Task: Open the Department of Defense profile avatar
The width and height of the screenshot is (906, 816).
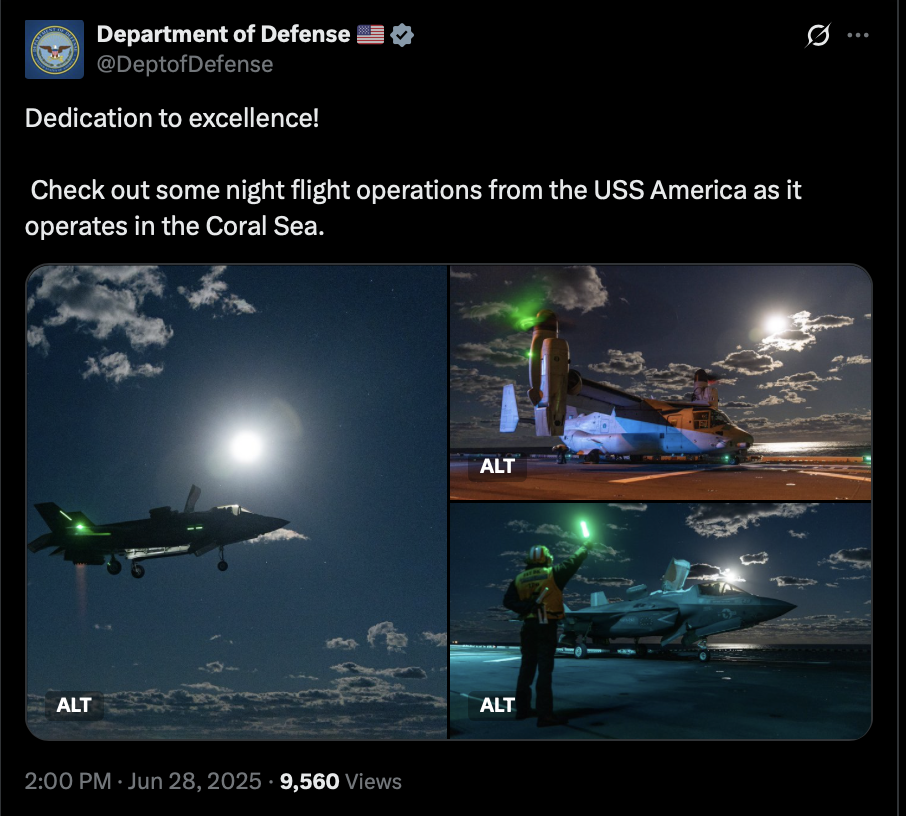Action: coord(54,50)
